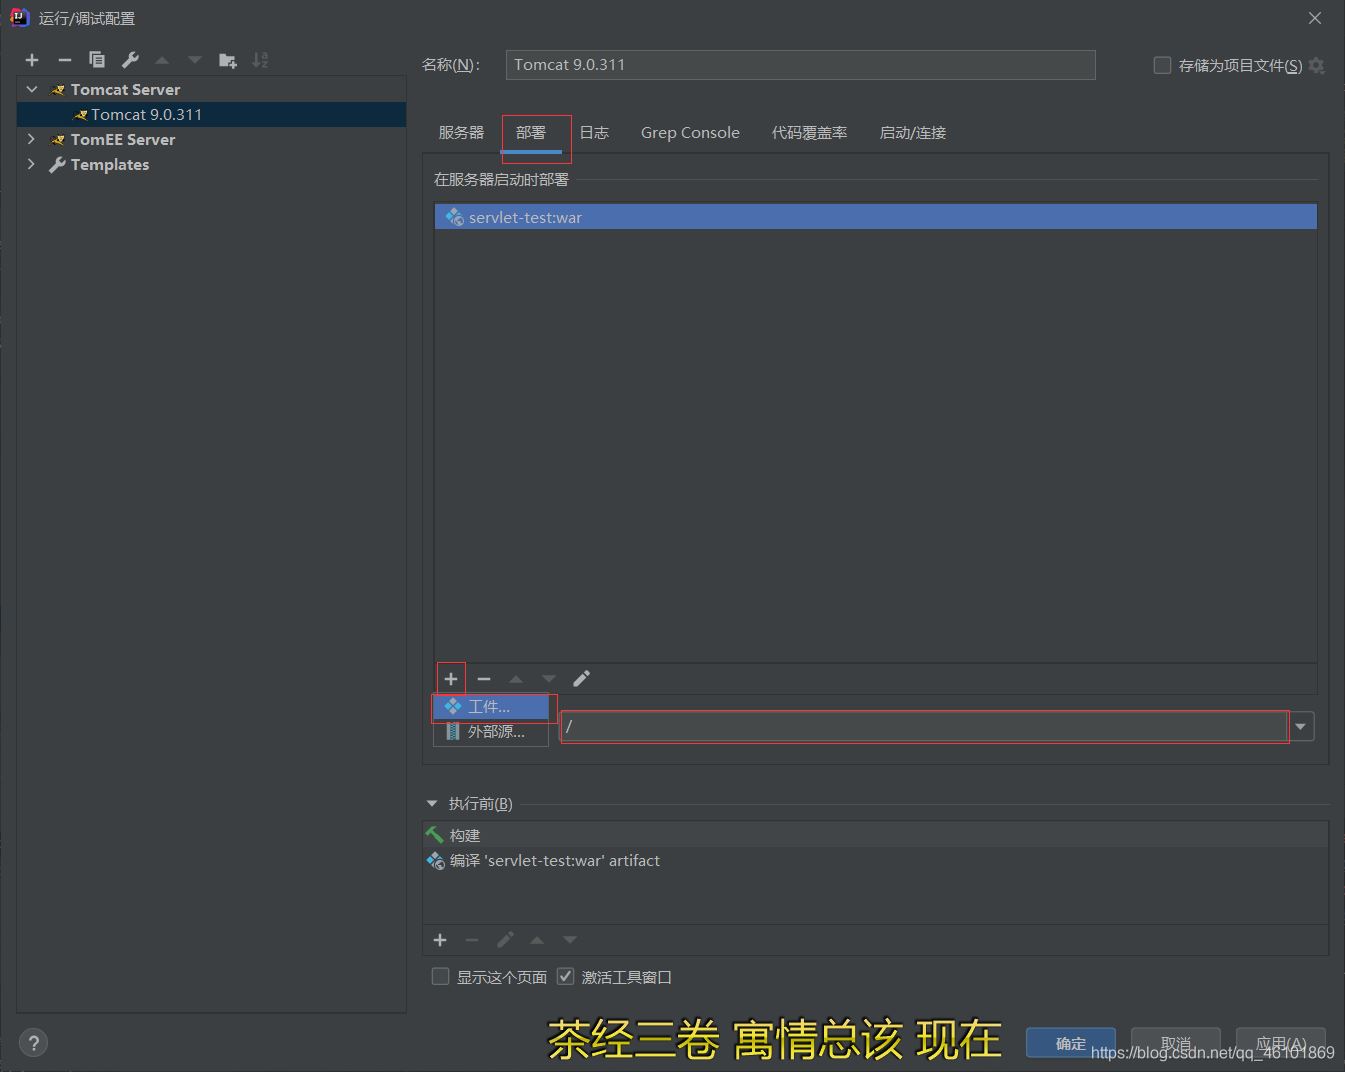
Task: Collapse the Tomcat Server tree node
Action: pos(32,89)
